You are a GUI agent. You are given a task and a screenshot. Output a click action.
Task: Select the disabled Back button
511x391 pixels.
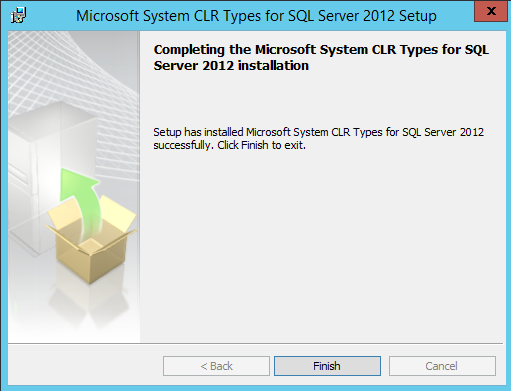pos(216,366)
